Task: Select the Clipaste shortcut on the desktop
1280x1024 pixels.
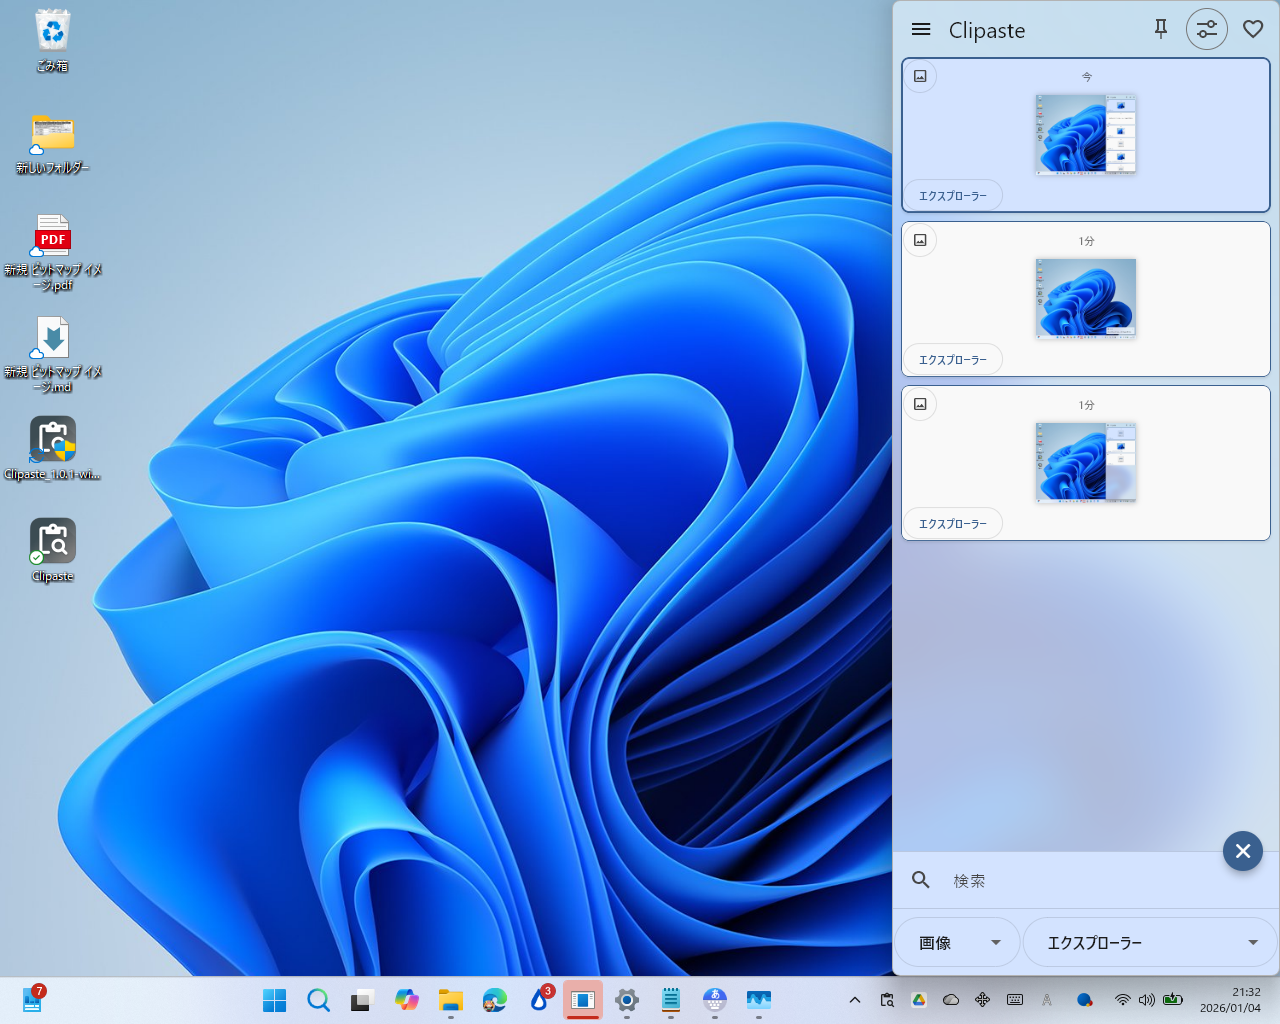Action: pos(52,550)
